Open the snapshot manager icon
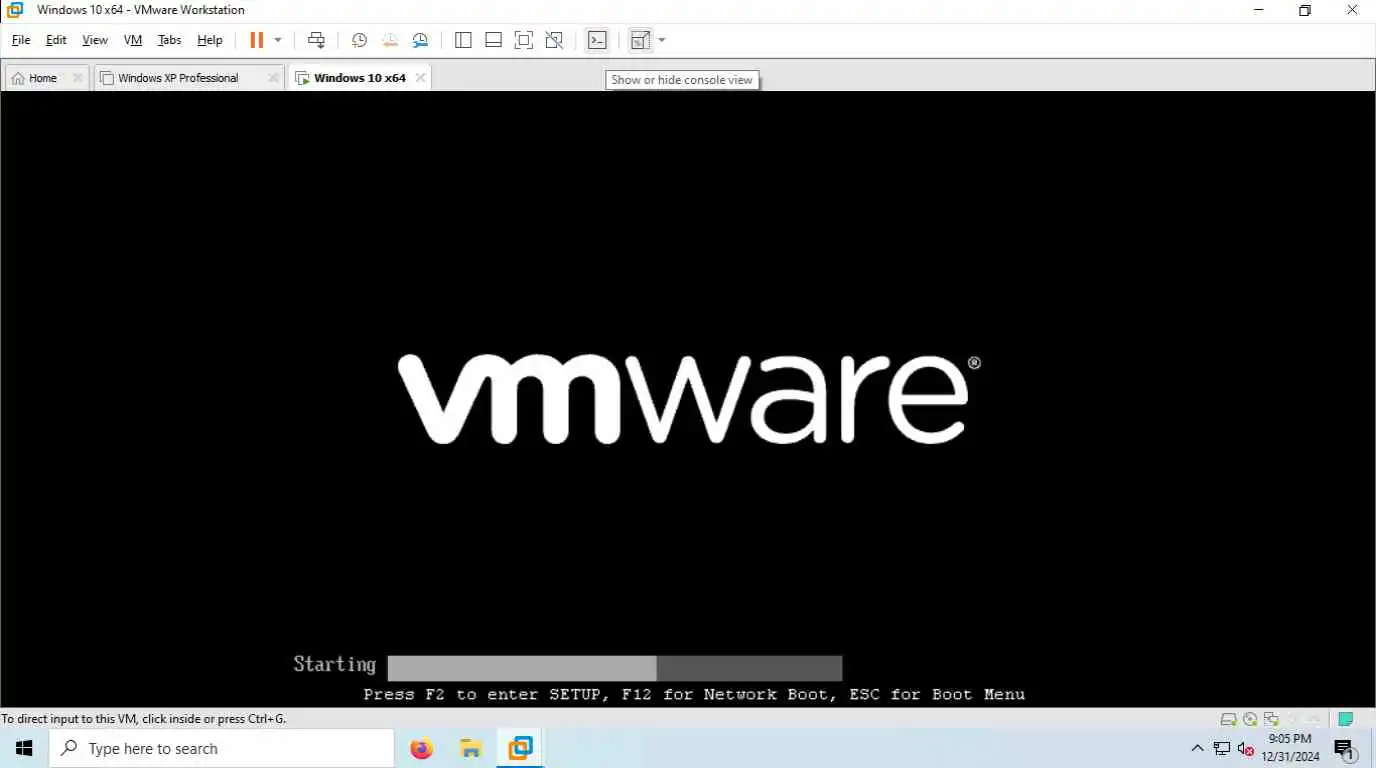This screenshot has height=768, width=1376. 421,40
